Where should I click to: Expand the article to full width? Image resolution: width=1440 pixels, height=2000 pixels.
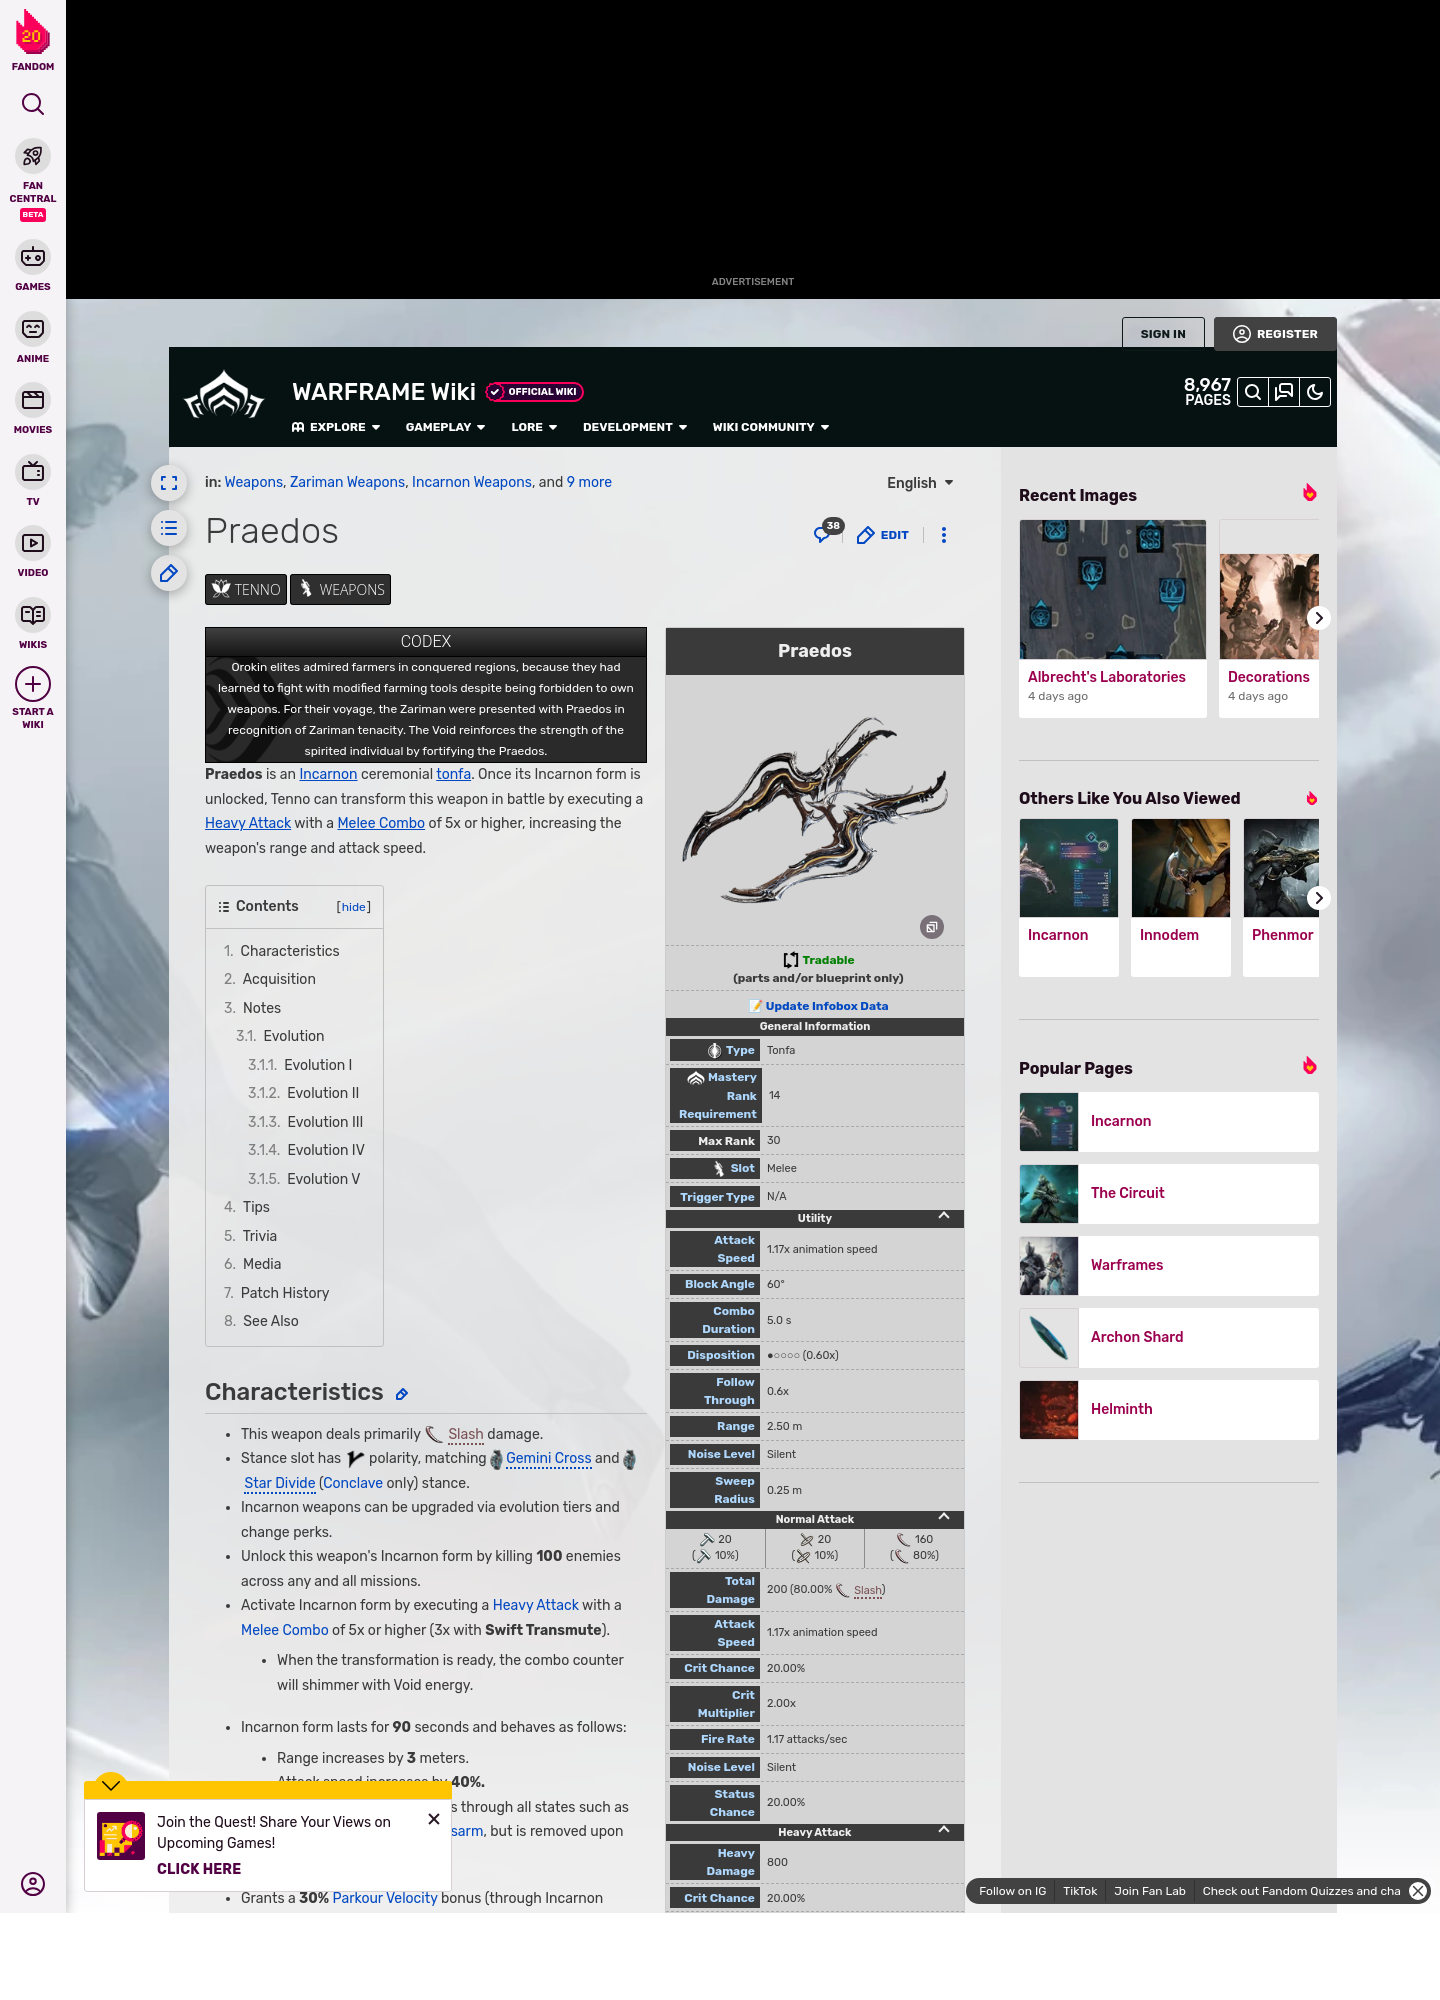[169, 484]
